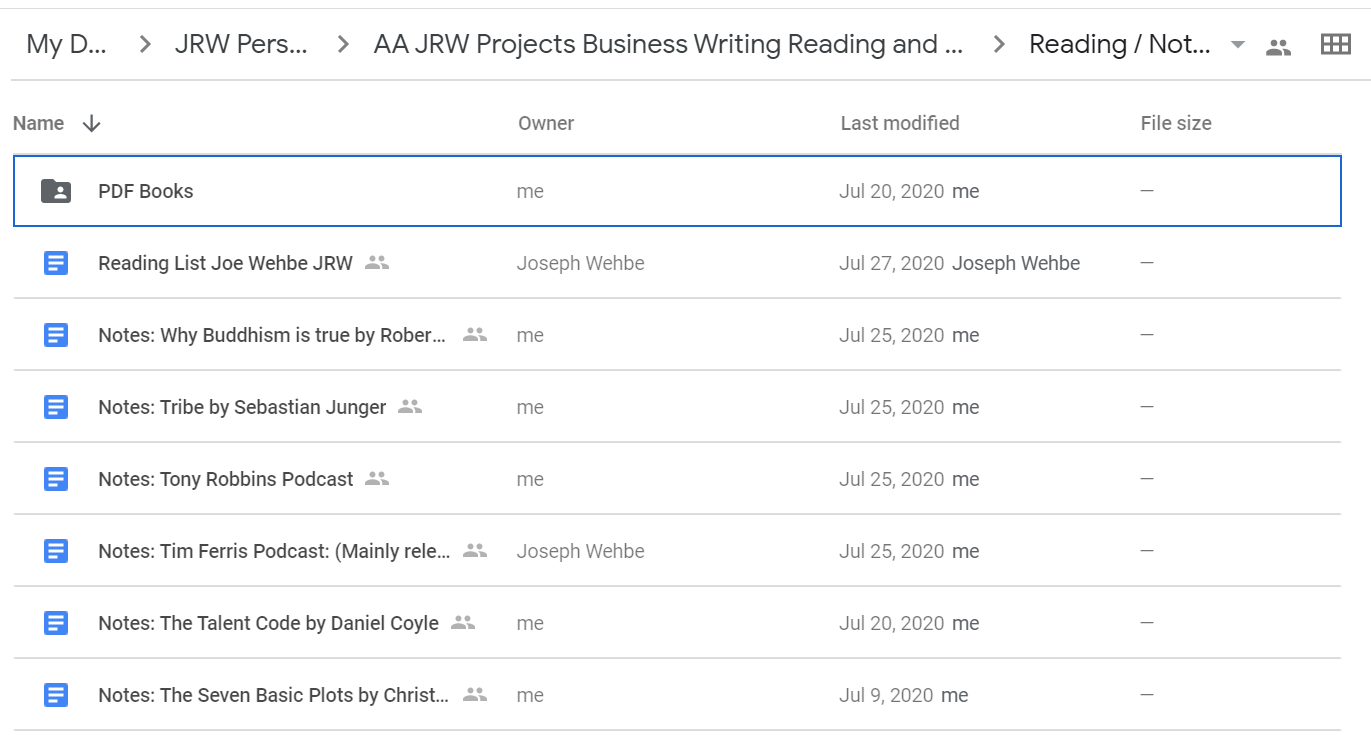This screenshot has width=1371, height=735.
Task: Select Notes: Why Buddhism is true file
Action: click(x=271, y=335)
